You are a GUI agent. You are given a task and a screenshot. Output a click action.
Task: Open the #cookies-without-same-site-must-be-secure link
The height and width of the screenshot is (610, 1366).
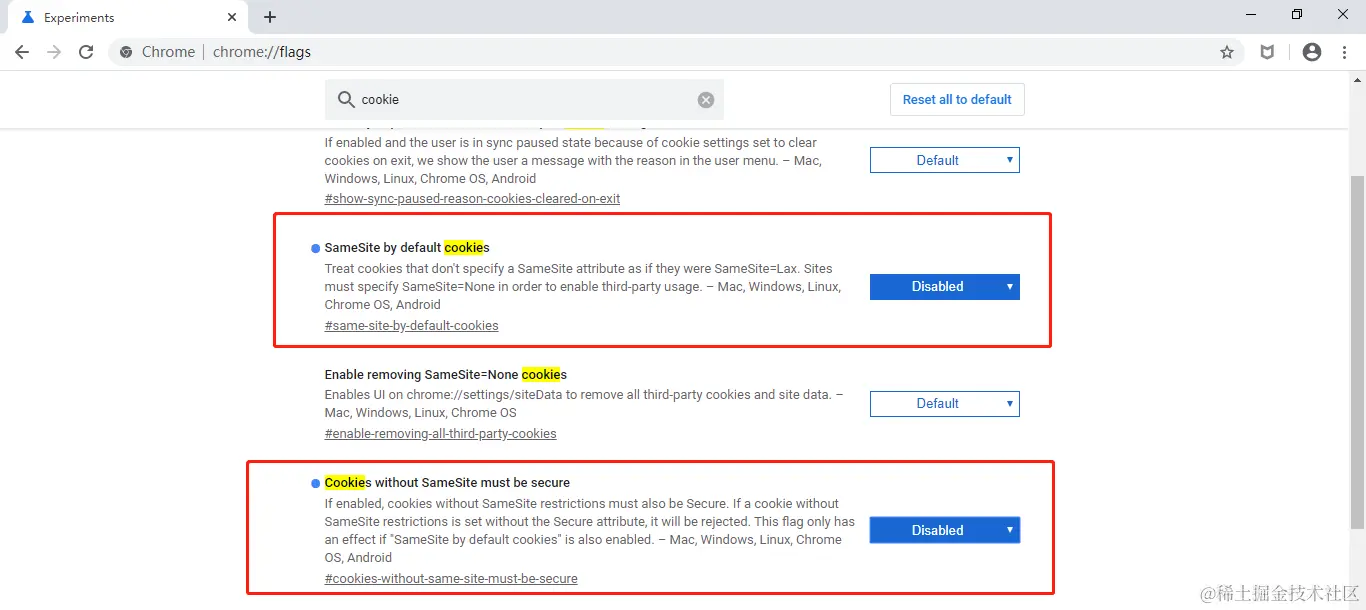(x=451, y=579)
